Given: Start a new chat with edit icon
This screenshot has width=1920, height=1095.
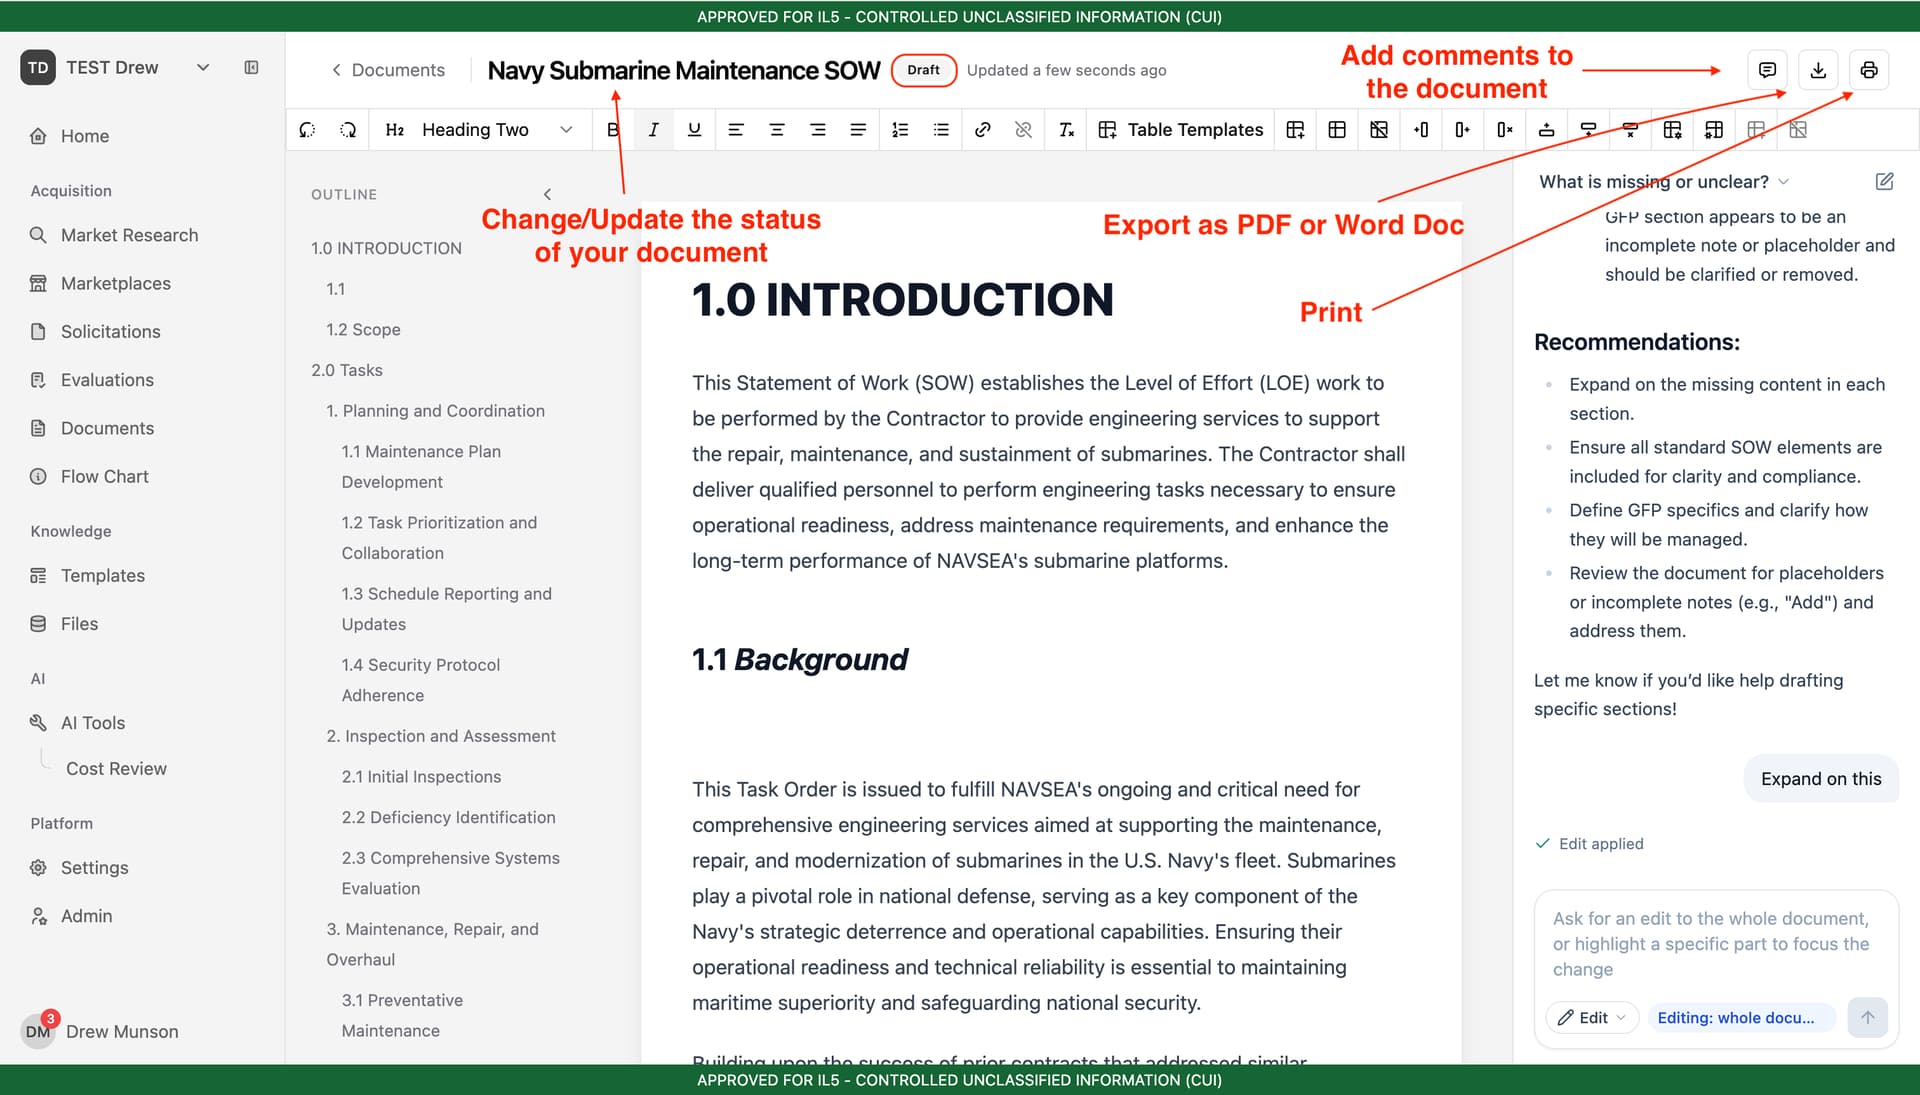Looking at the screenshot, I should [x=1884, y=182].
